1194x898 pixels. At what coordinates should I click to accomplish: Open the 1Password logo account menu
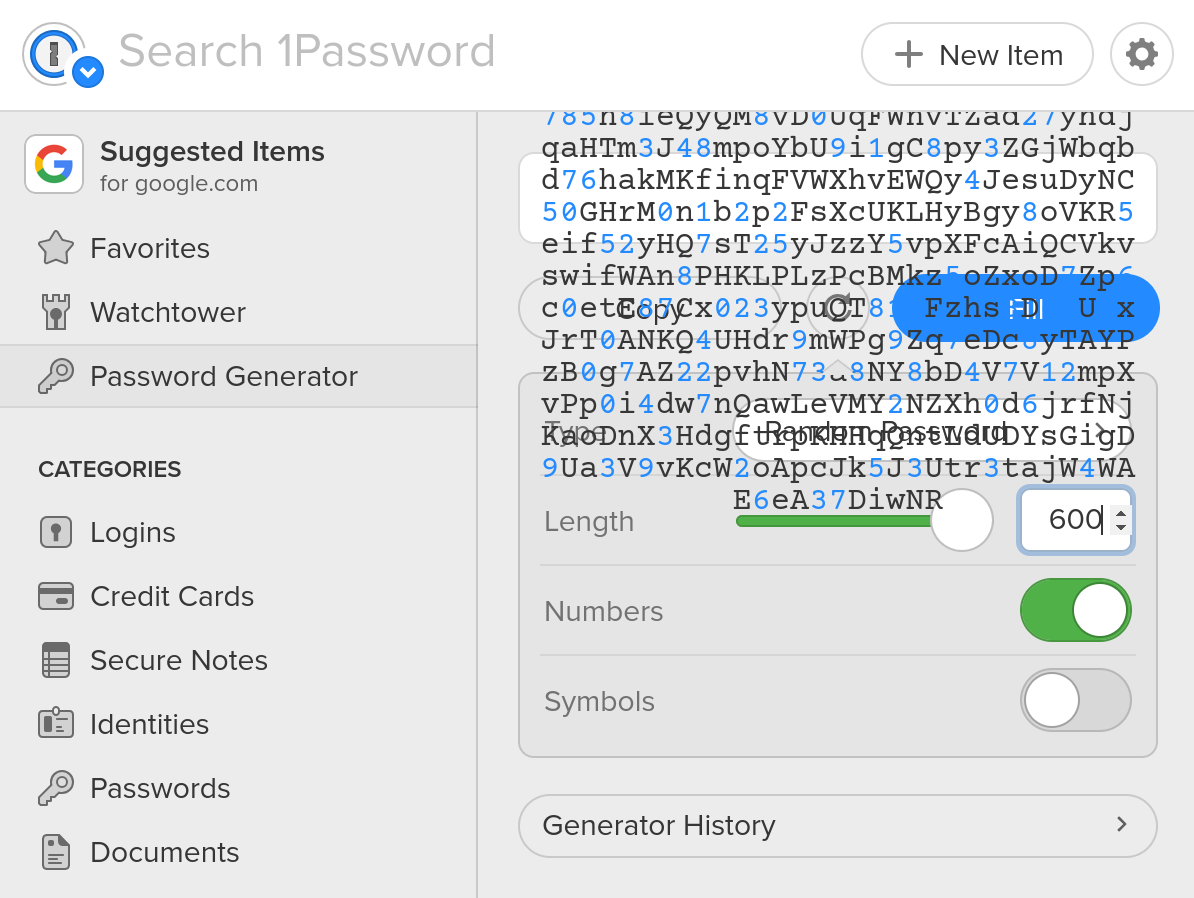point(62,55)
